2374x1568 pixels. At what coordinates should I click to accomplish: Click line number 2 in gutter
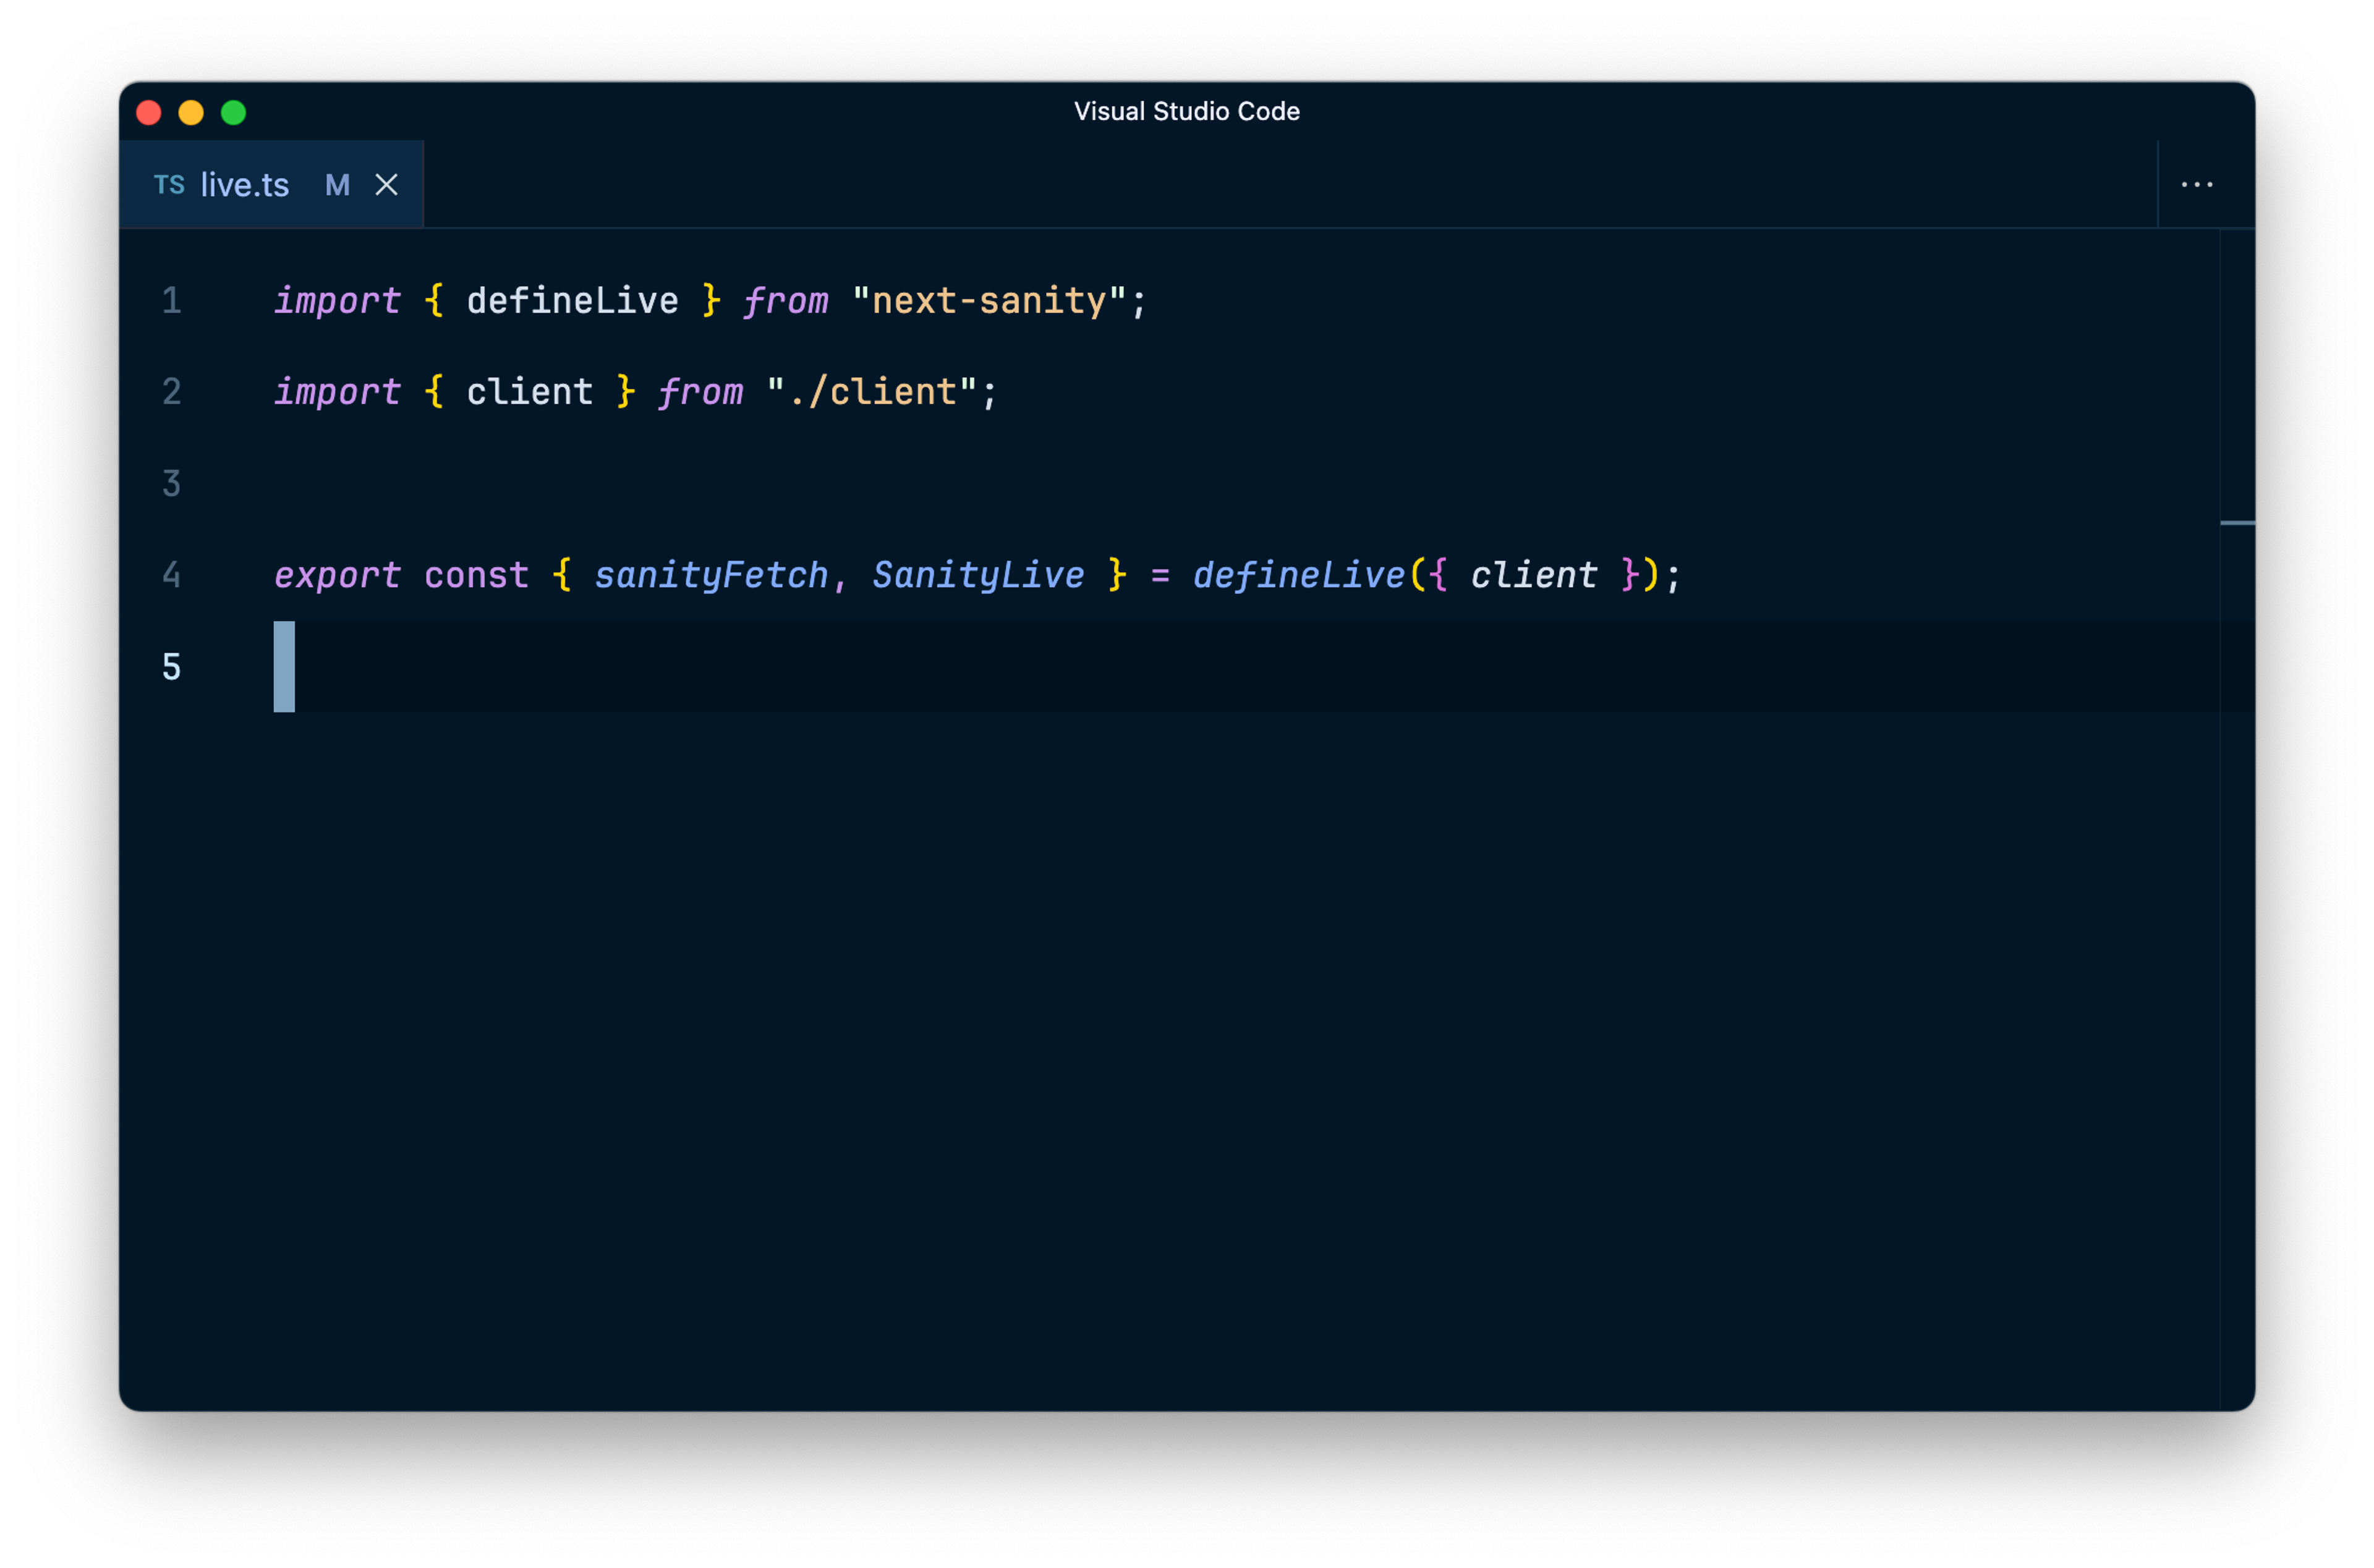[172, 392]
